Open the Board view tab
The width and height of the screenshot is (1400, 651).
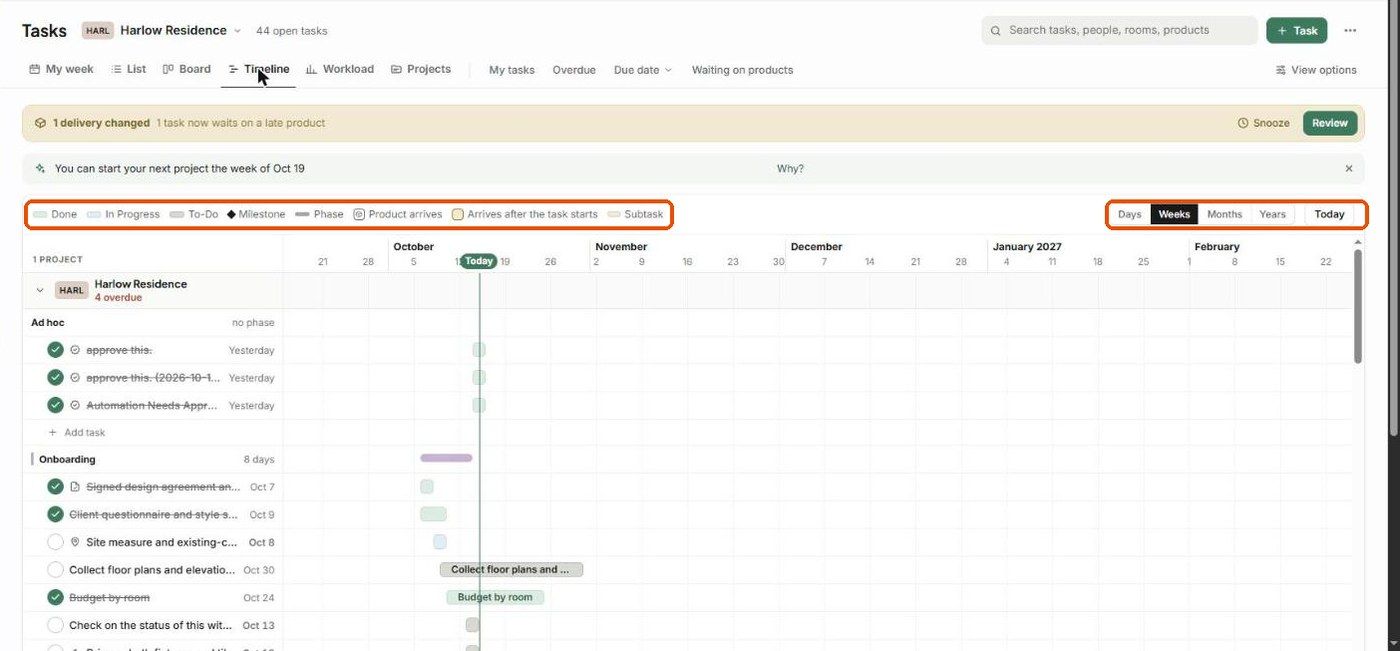186,69
